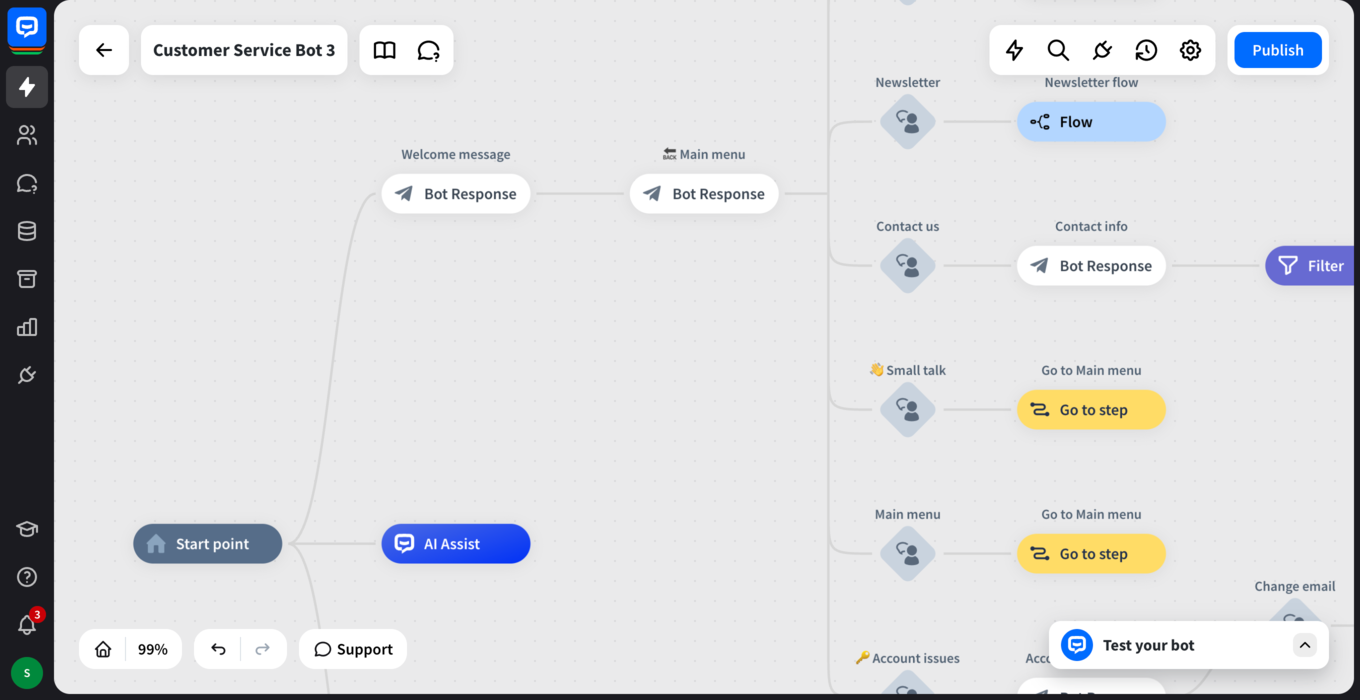
Task: Click the Main menu user input diamond
Action: pyautogui.click(x=908, y=554)
